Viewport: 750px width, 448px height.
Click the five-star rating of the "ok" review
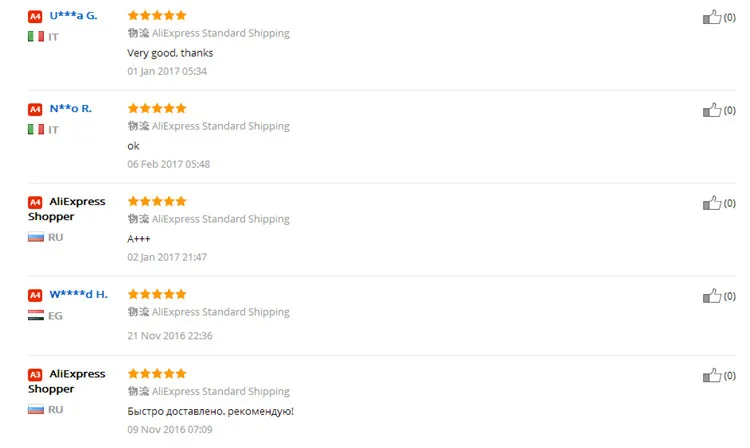(x=157, y=108)
